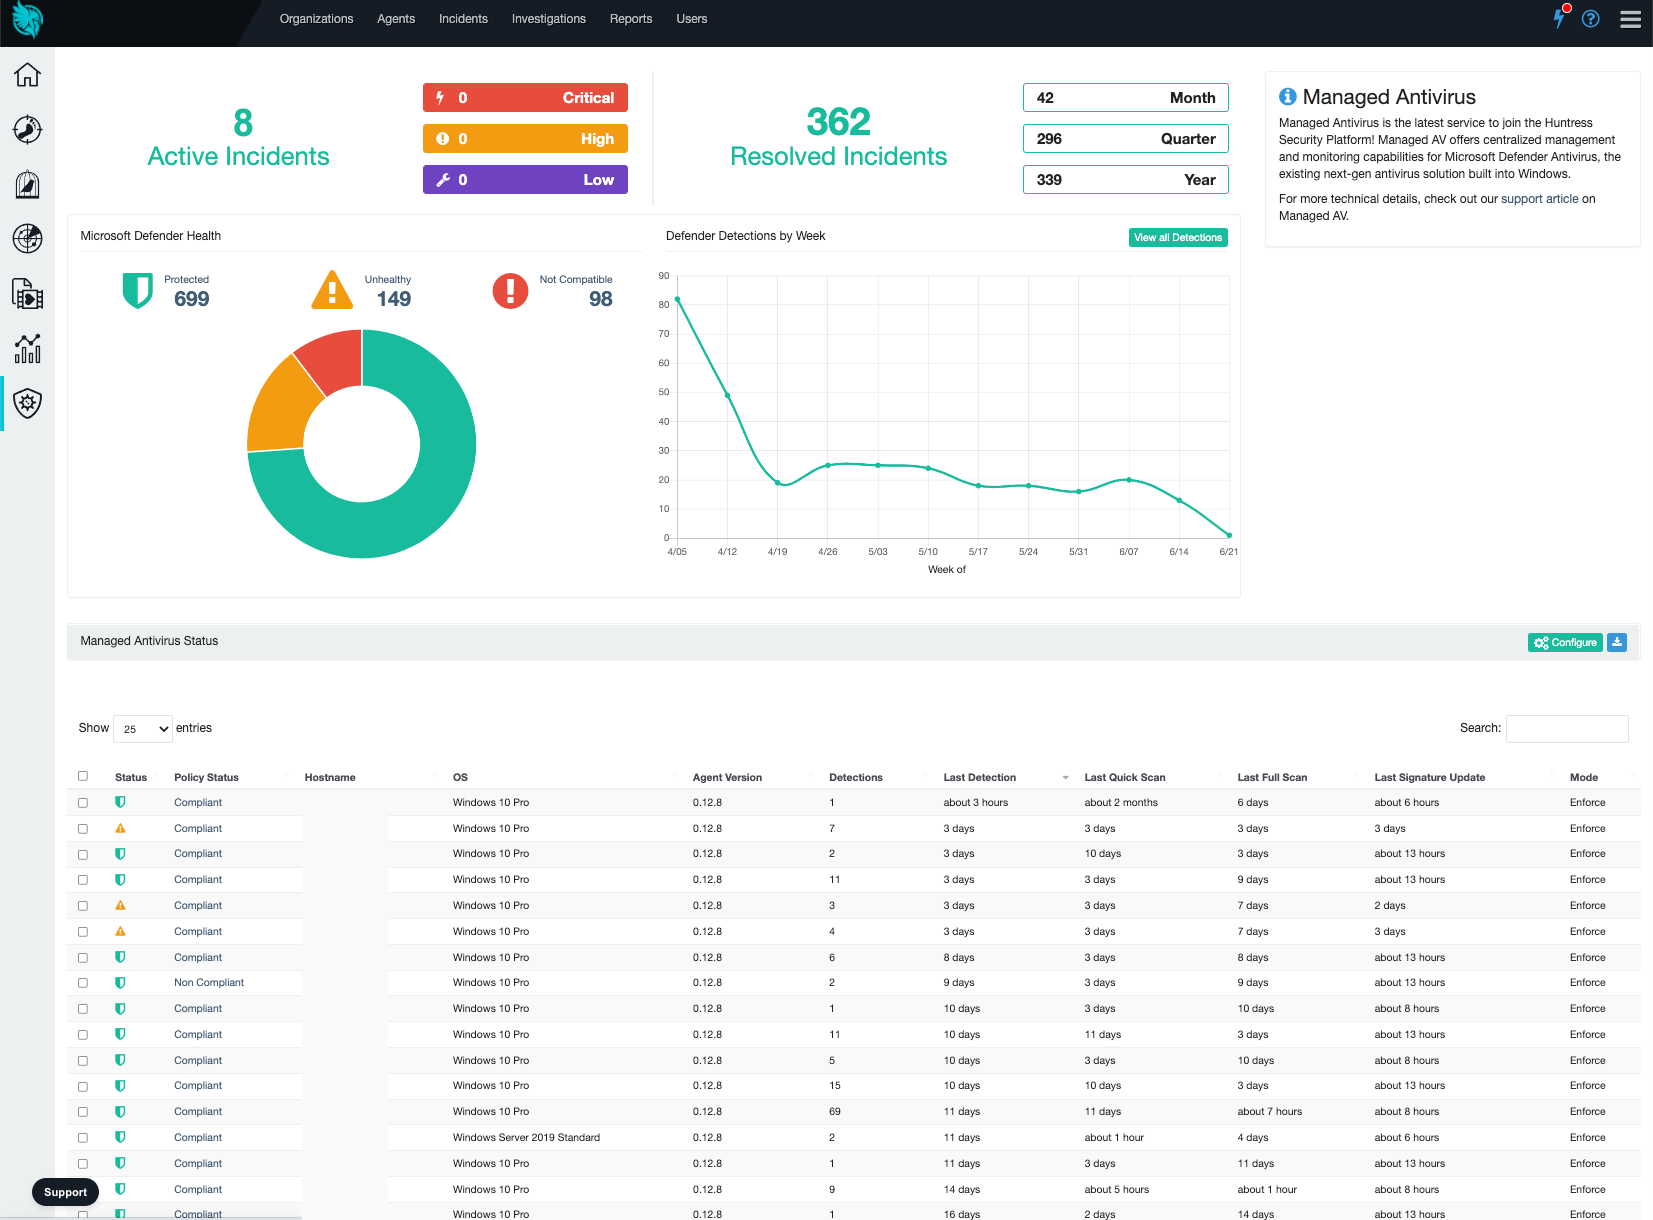The image size is (1653, 1220).
Task: Open the Configure button for Managed Antivirus
Action: [x=1565, y=642]
